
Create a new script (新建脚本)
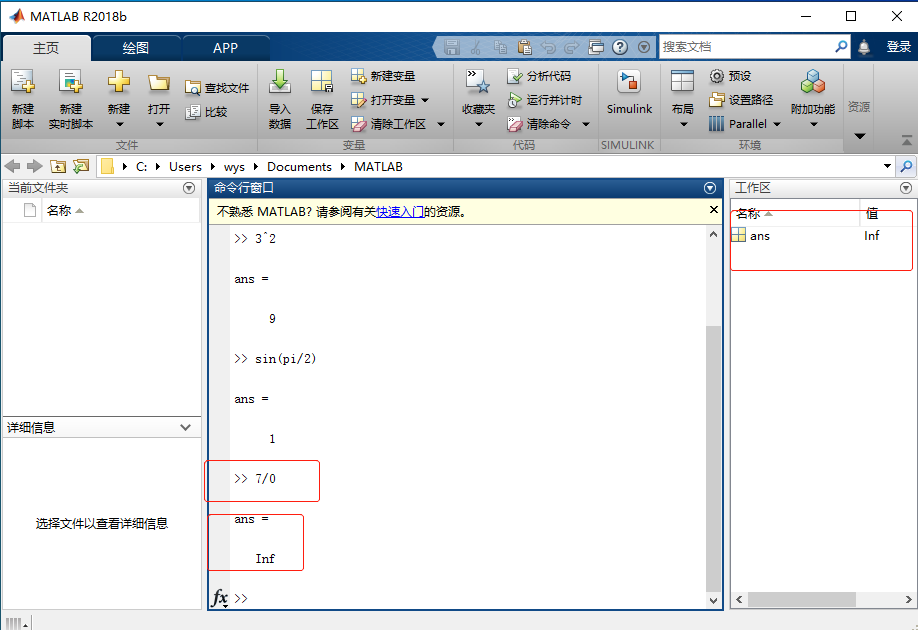point(23,98)
